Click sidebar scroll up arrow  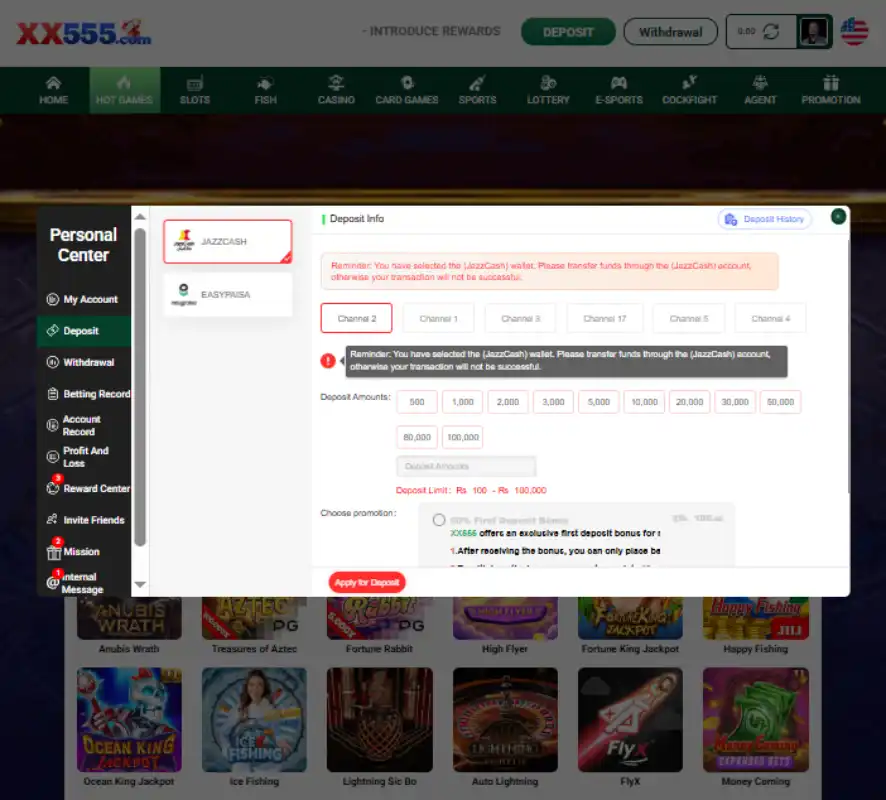tap(140, 217)
